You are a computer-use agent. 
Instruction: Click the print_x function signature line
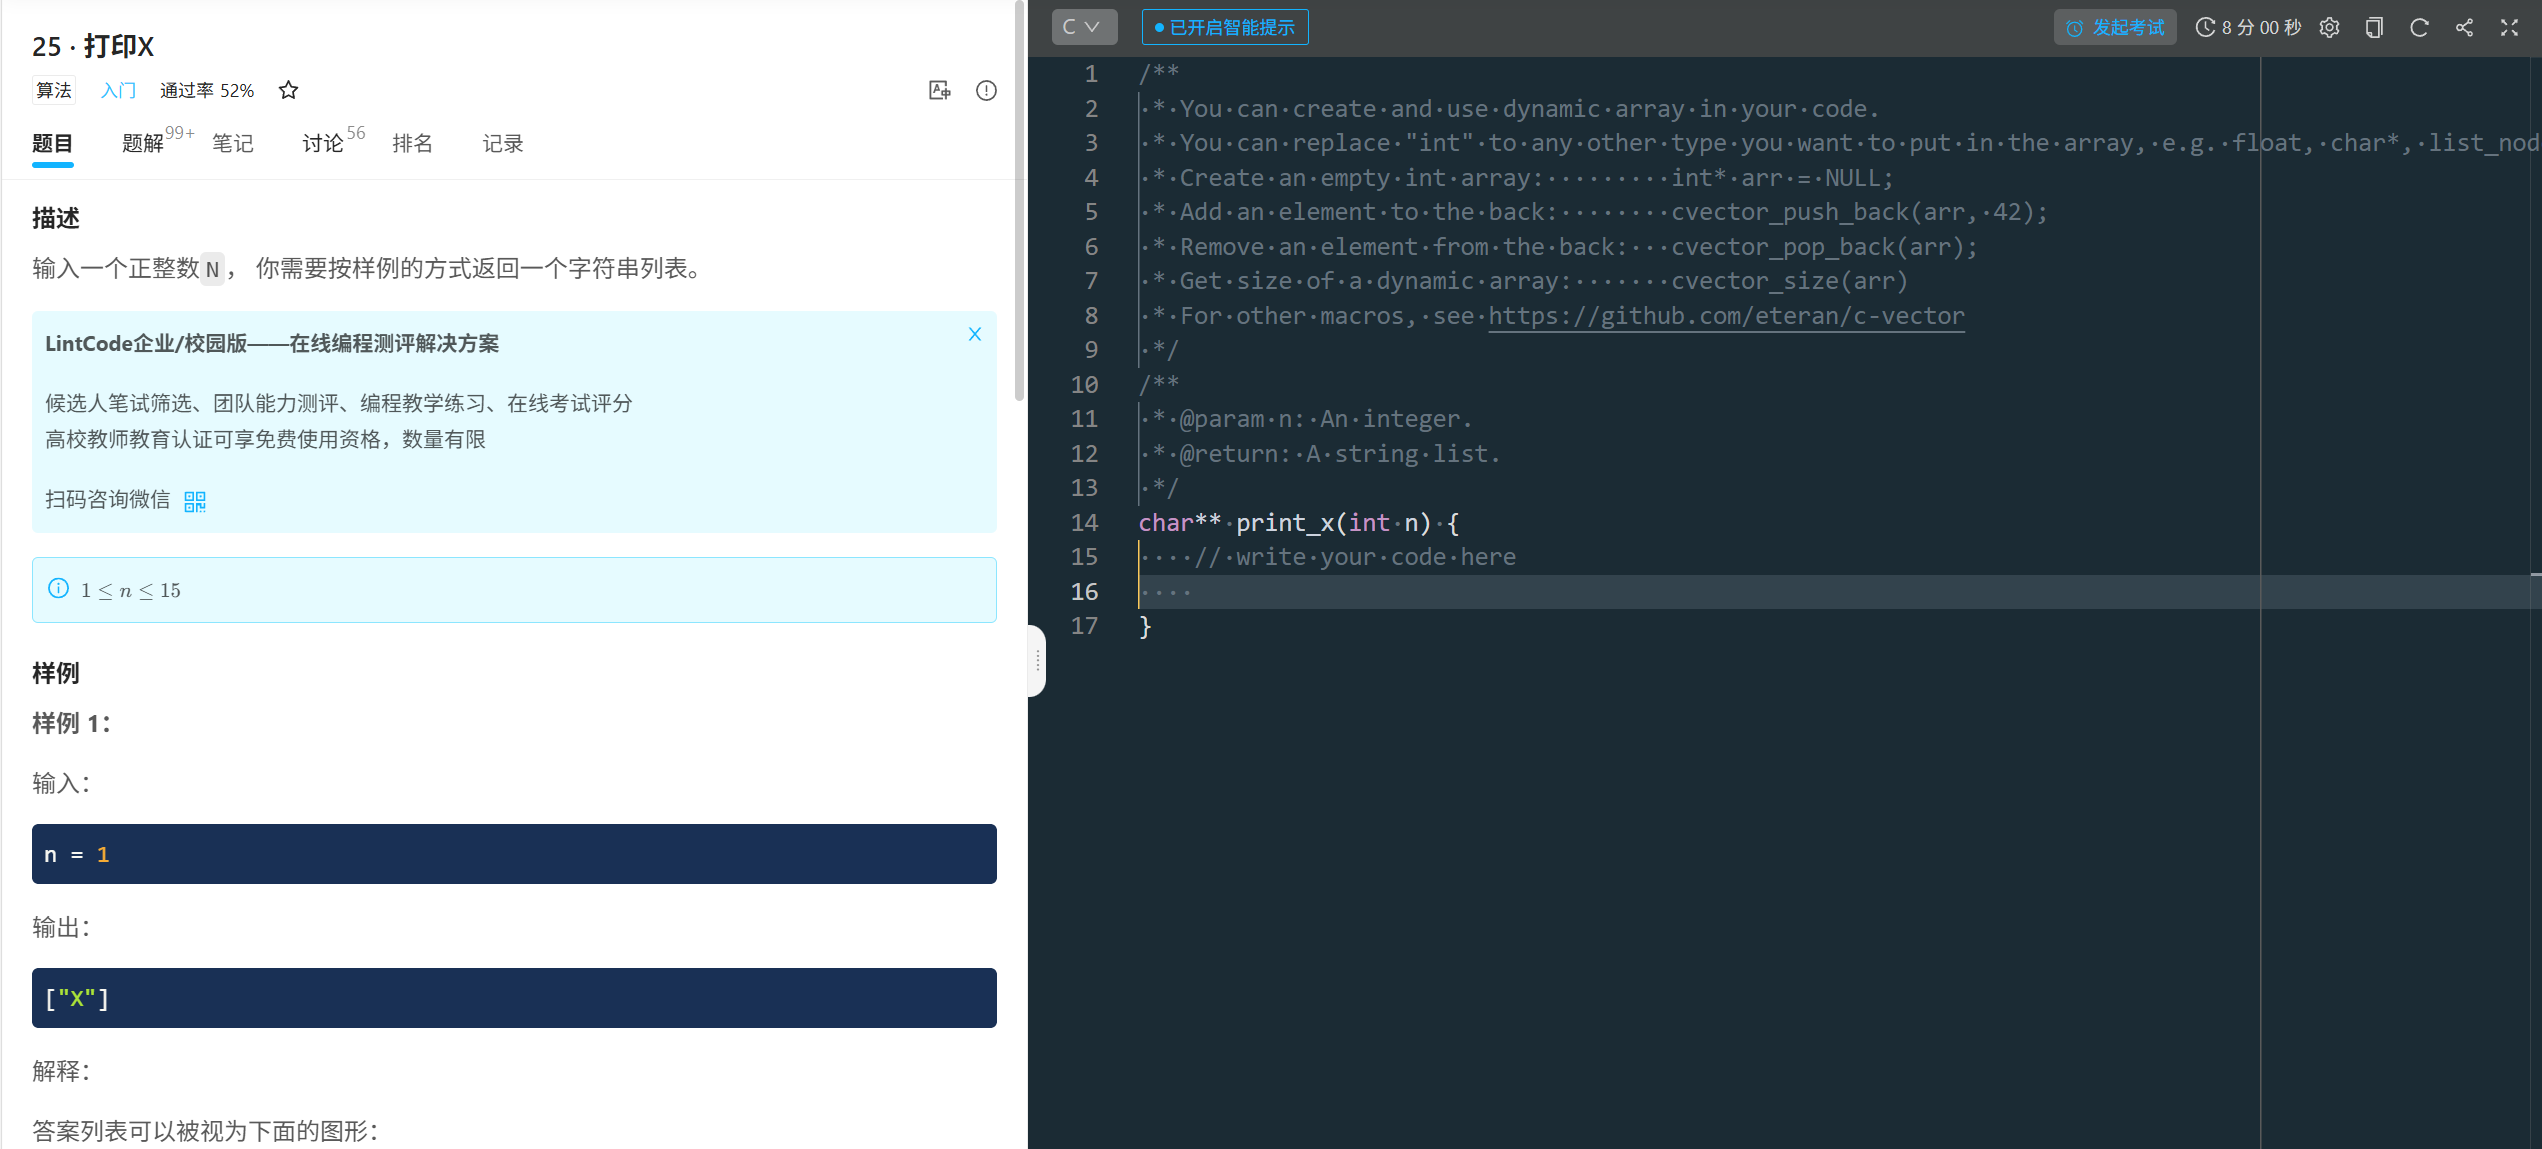(x=1298, y=523)
